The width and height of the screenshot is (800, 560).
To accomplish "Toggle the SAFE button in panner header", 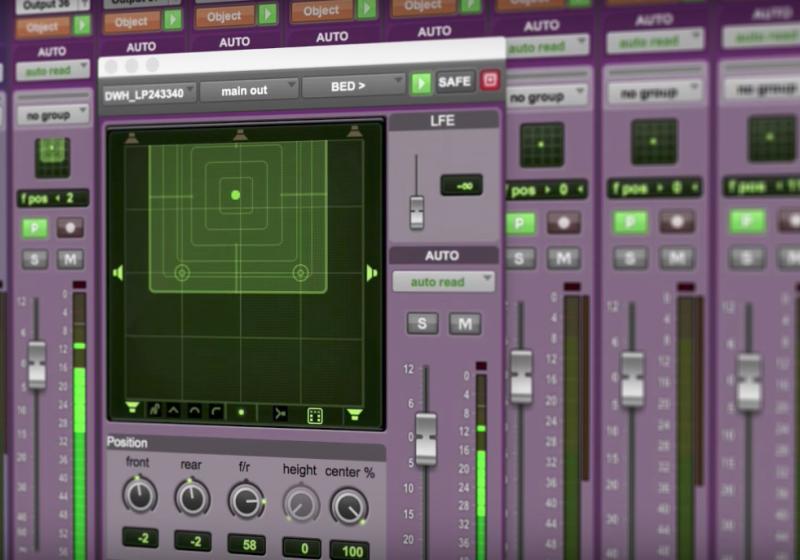I will tap(454, 82).
